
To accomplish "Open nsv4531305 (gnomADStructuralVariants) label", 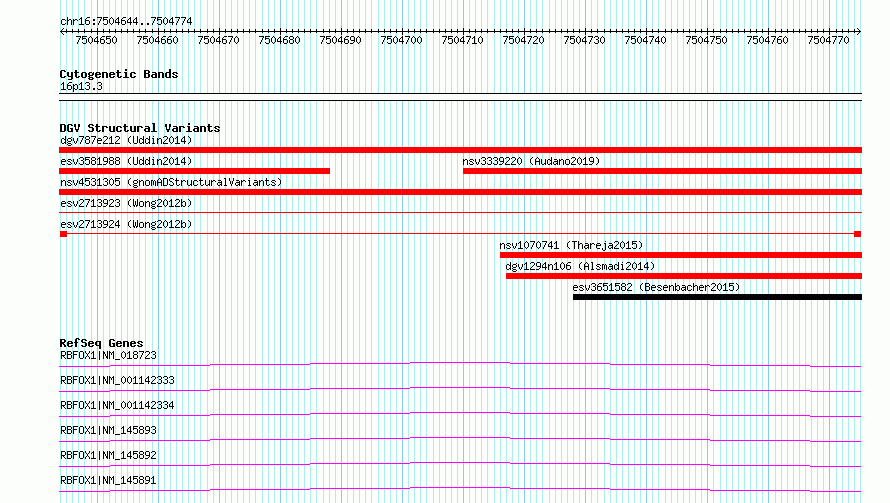I will point(171,182).
